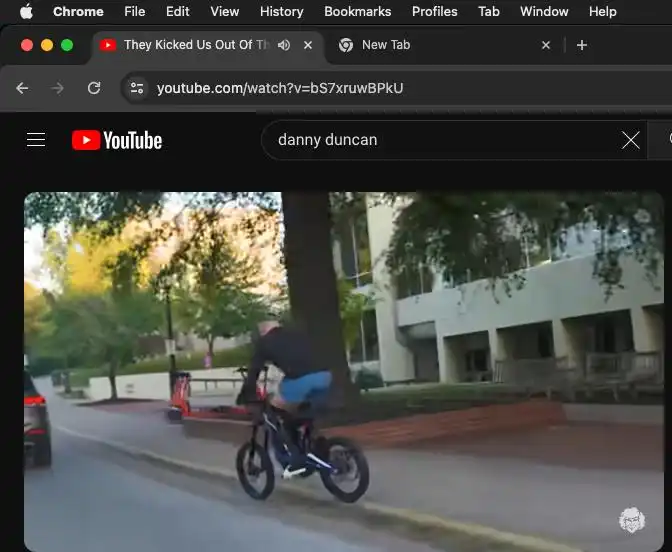Go to YouTube home via logo

(117, 140)
